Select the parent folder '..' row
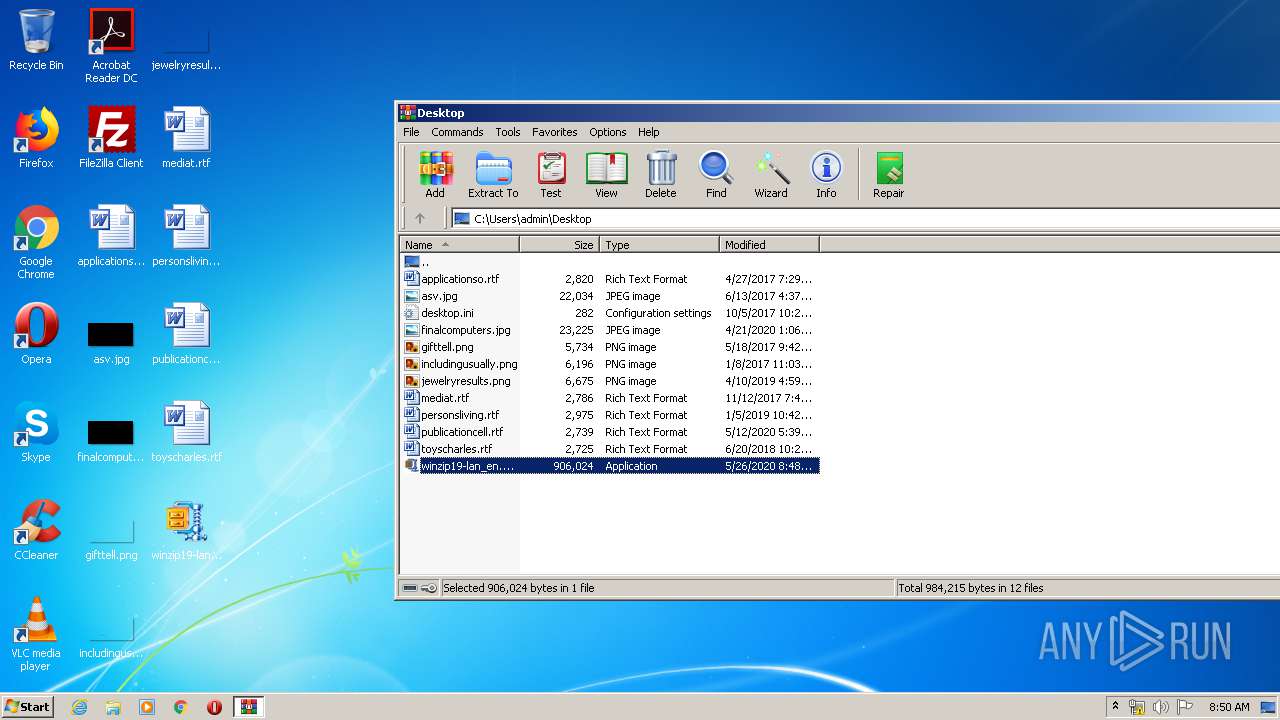The width and height of the screenshot is (1280, 720). [x=610, y=262]
